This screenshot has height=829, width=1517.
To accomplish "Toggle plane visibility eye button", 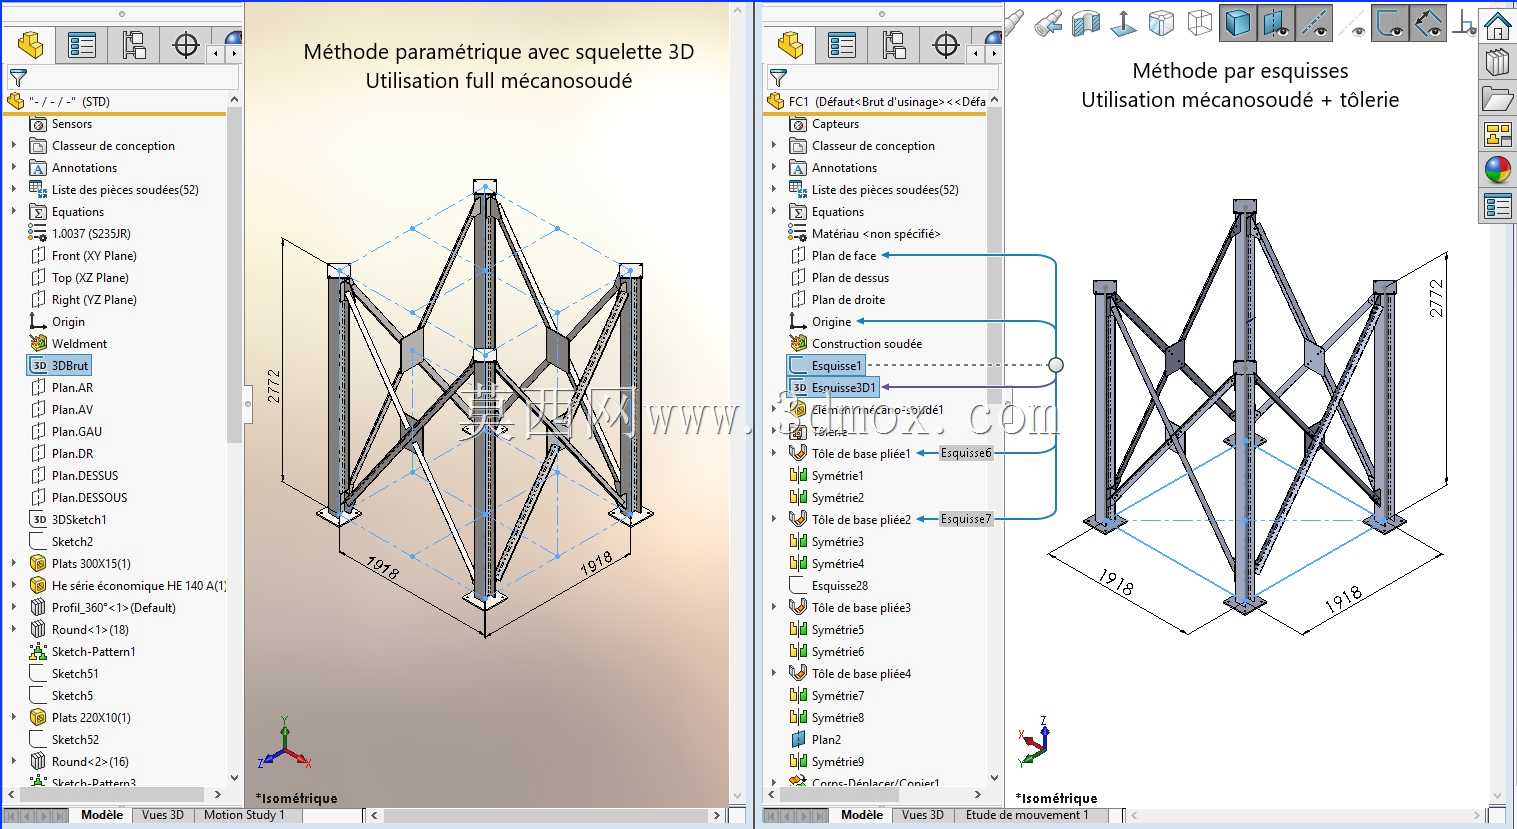I will (x=1276, y=23).
